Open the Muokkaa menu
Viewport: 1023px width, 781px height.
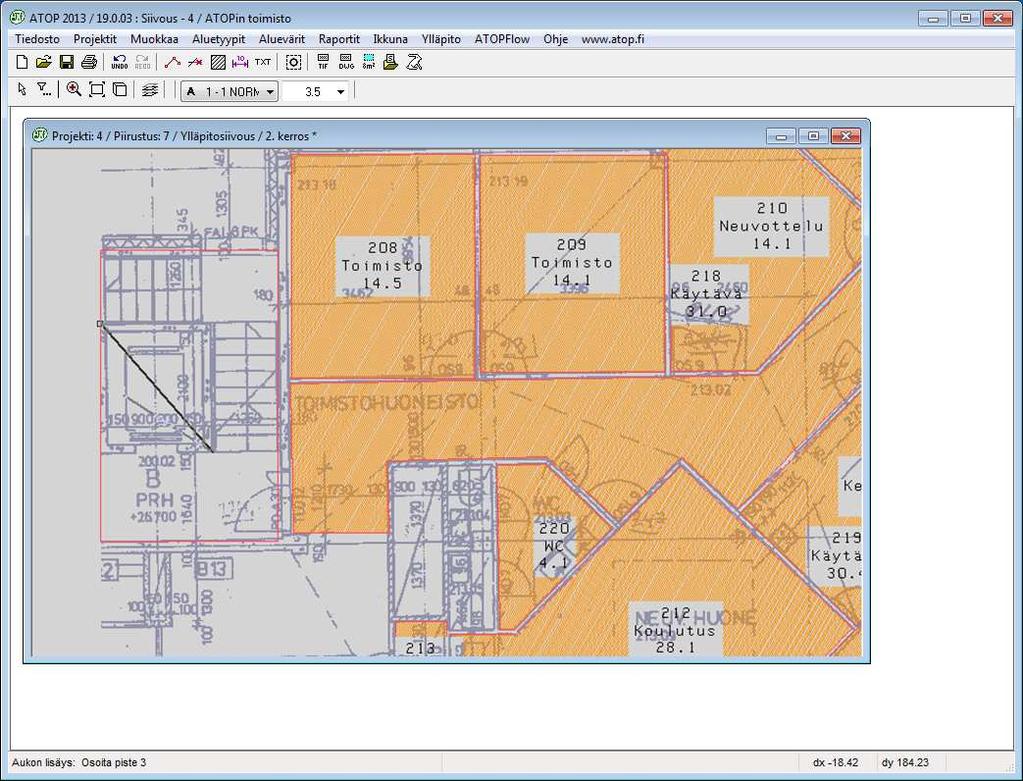click(x=154, y=39)
